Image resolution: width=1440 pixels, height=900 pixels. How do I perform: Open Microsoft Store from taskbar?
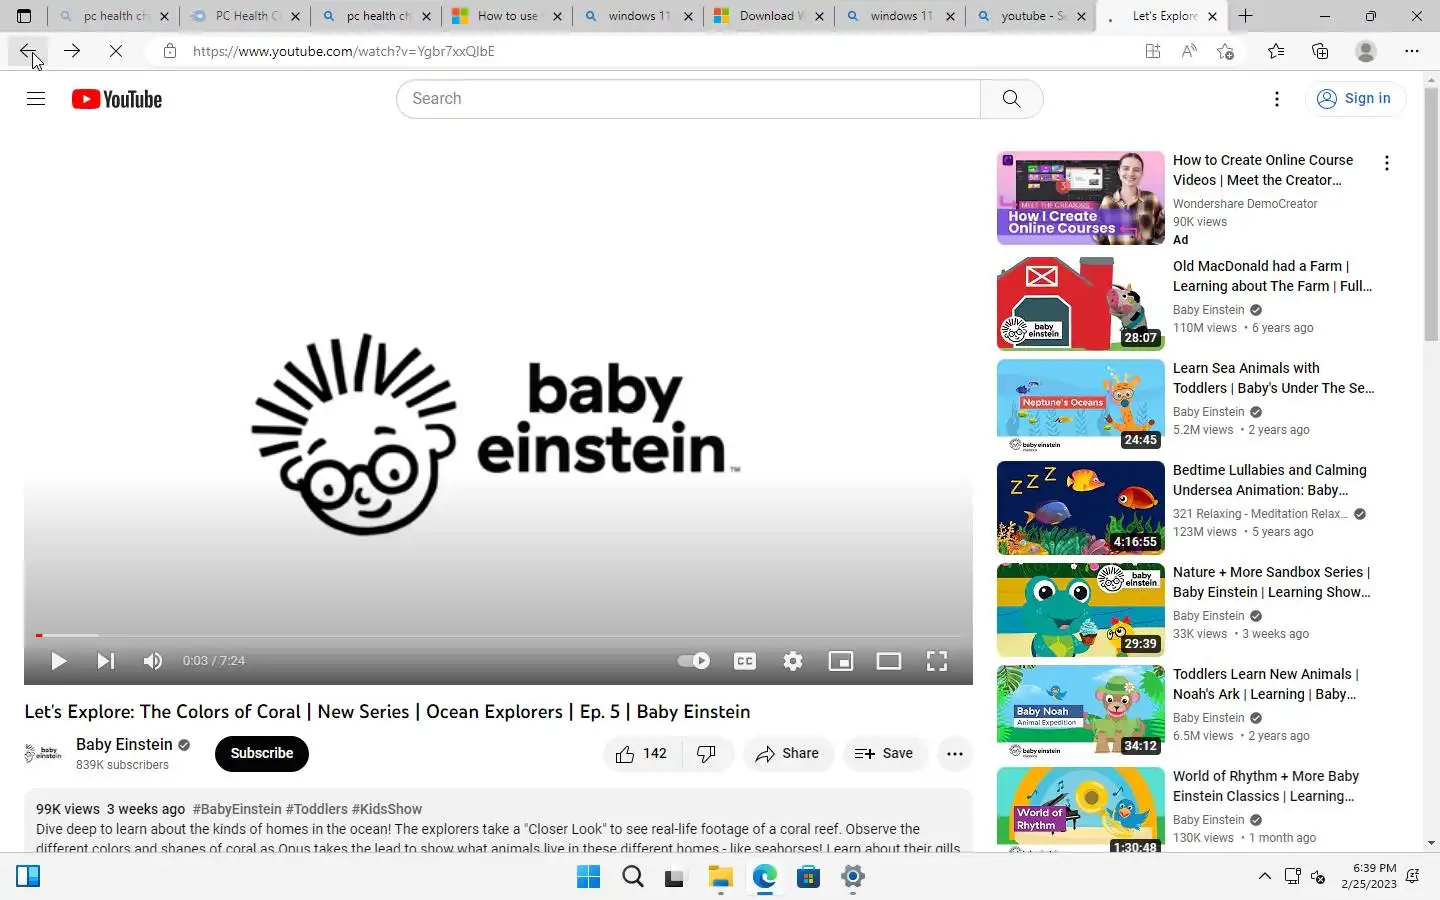coord(809,877)
